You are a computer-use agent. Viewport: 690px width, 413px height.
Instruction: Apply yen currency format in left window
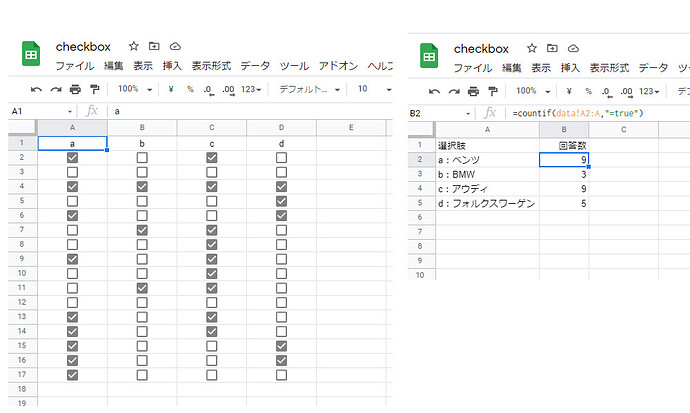click(171, 89)
